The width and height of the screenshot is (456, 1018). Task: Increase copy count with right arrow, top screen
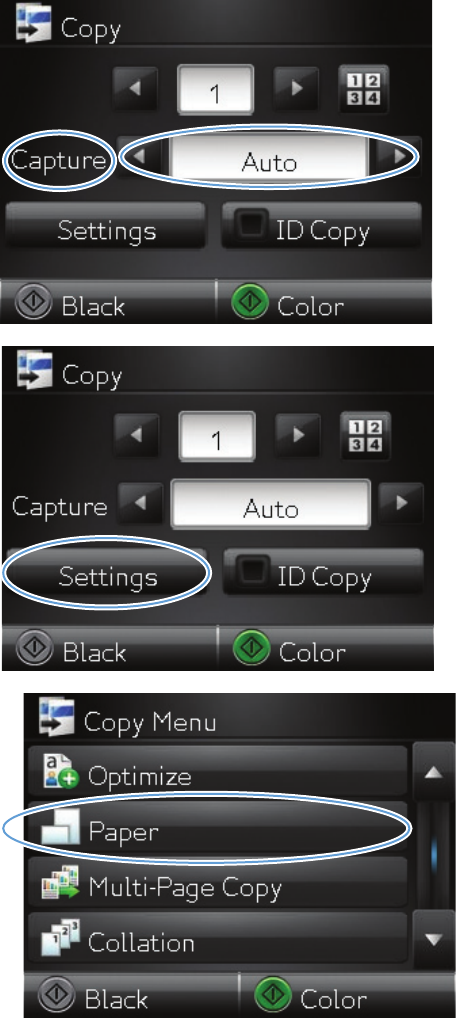pos(294,89)
